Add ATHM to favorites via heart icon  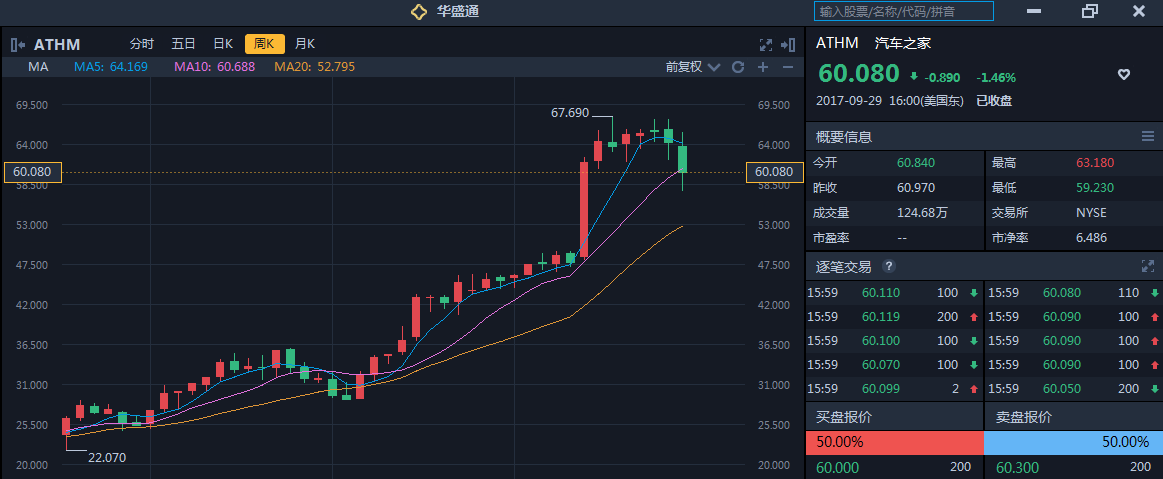click(x=1123, y=74)
